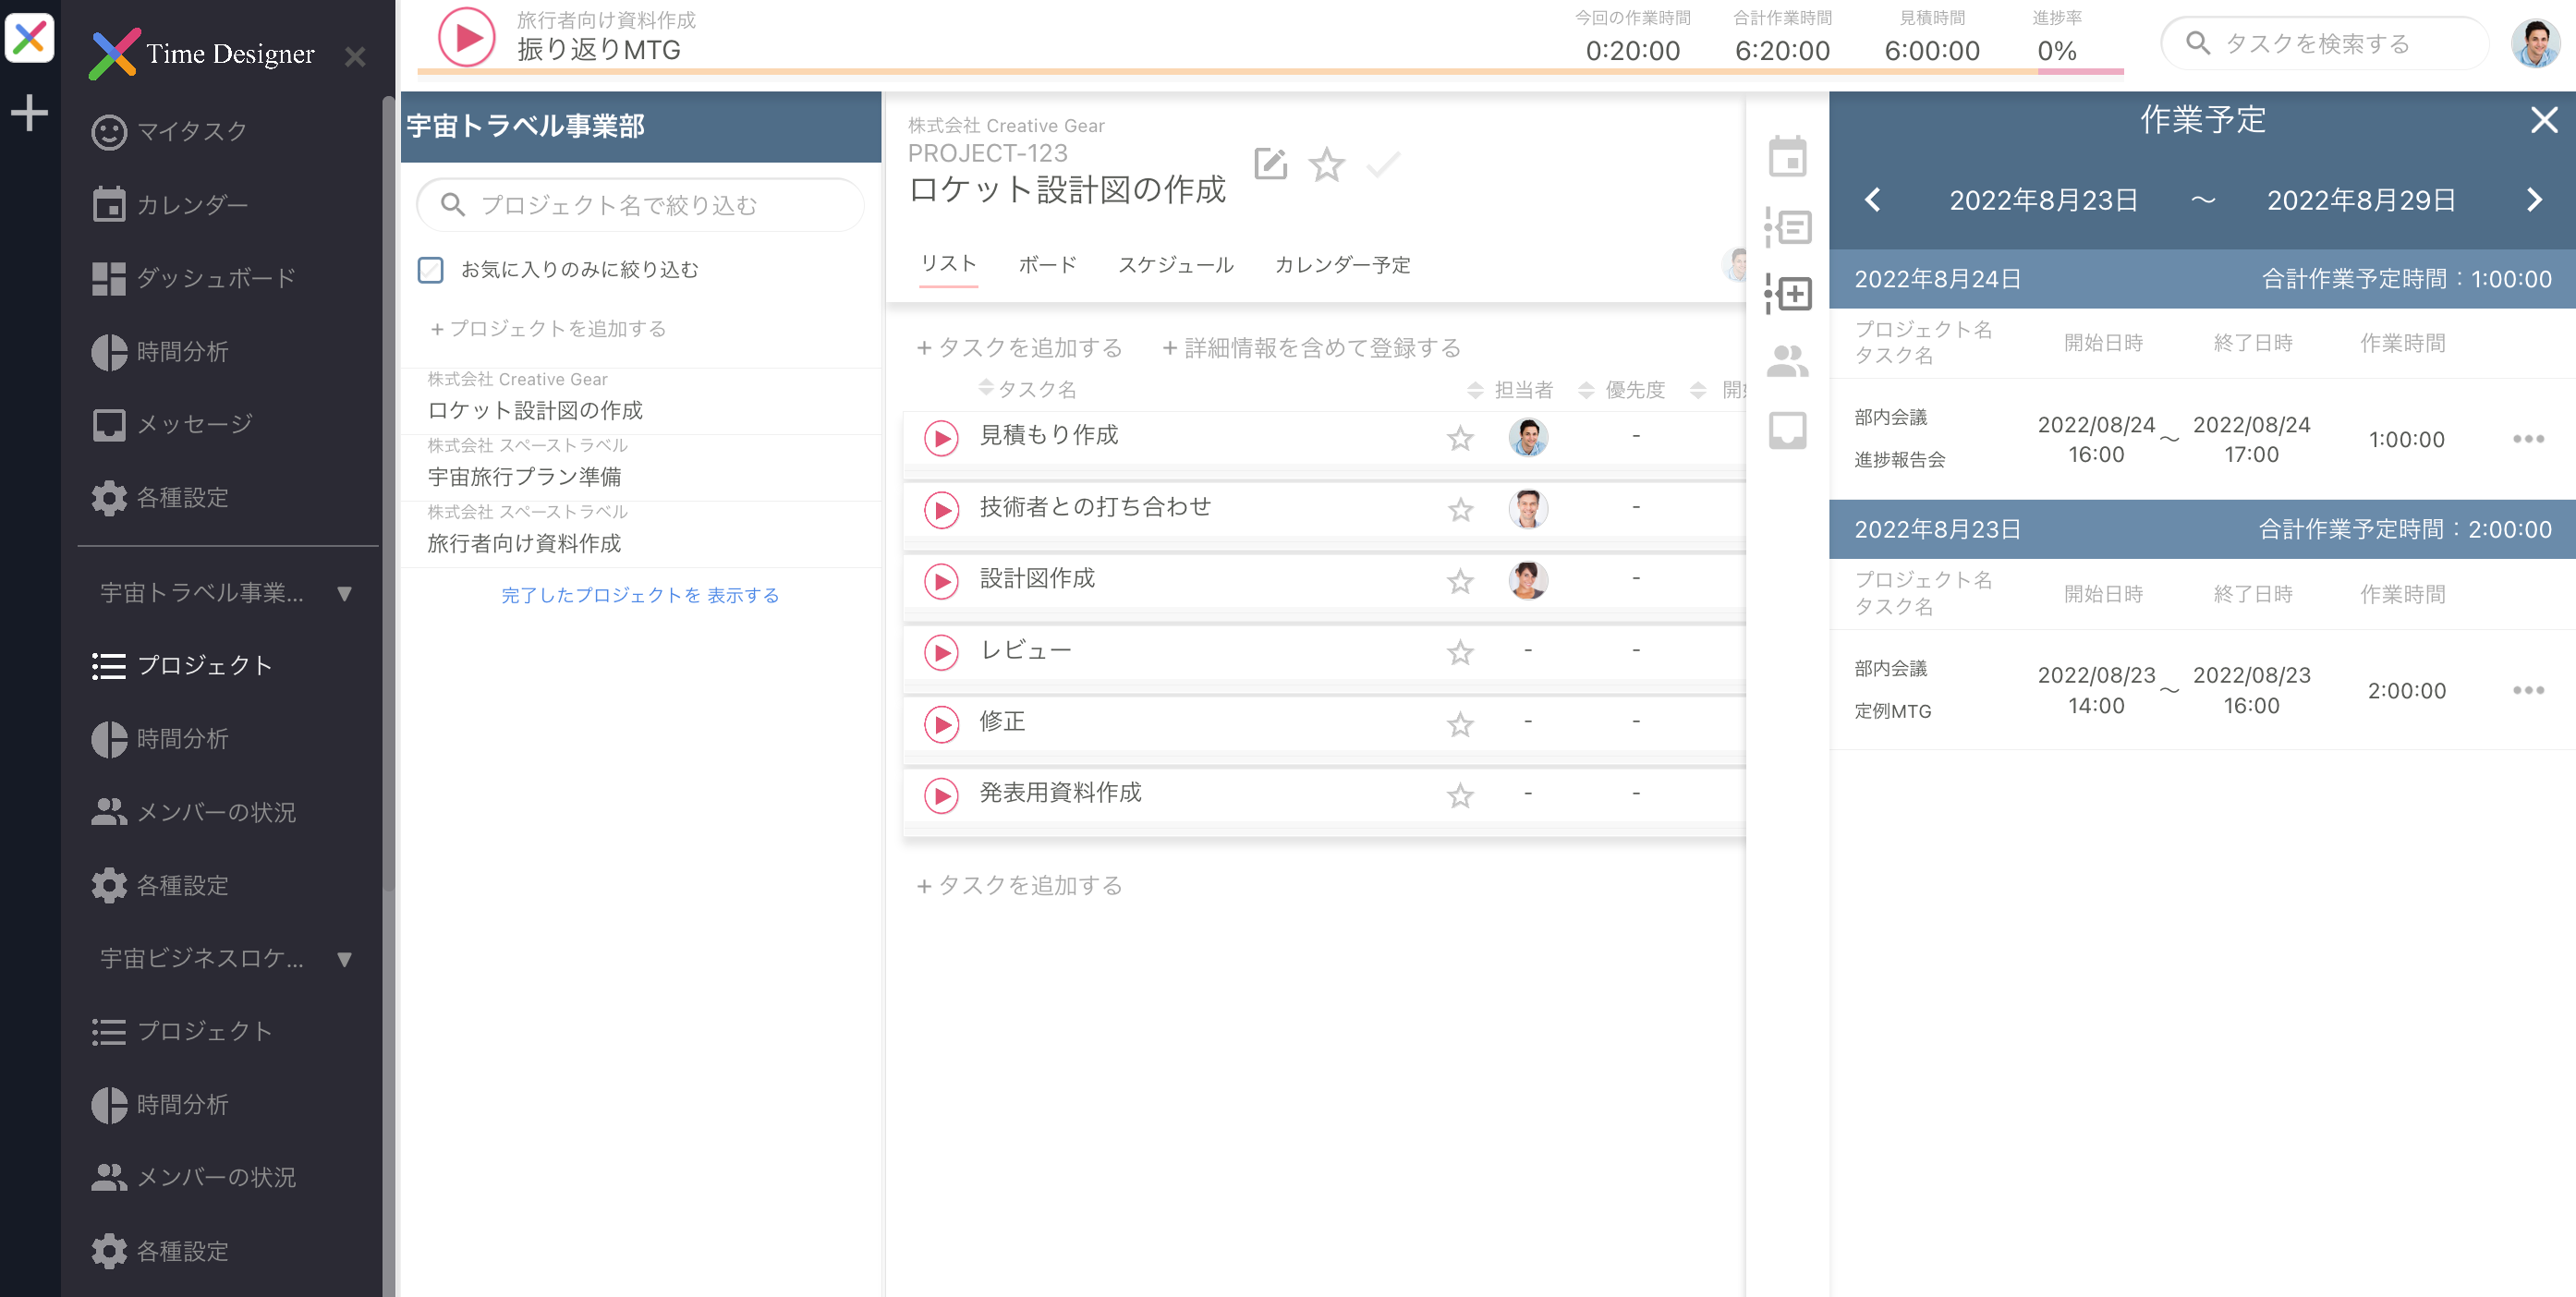2576x1297 pixels.
Task: Start timer for 見積もり作成 task
Action: coord(940,437)
